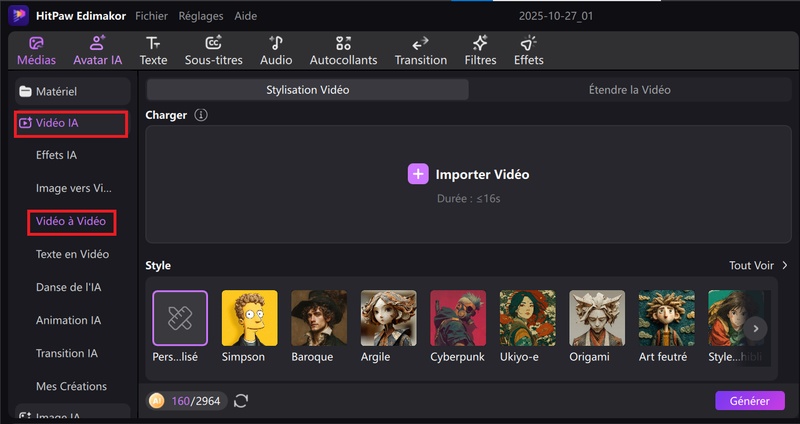Open the Matériel folder section
This screenshot has width=800, height=424.
click(x=72, y=92)
